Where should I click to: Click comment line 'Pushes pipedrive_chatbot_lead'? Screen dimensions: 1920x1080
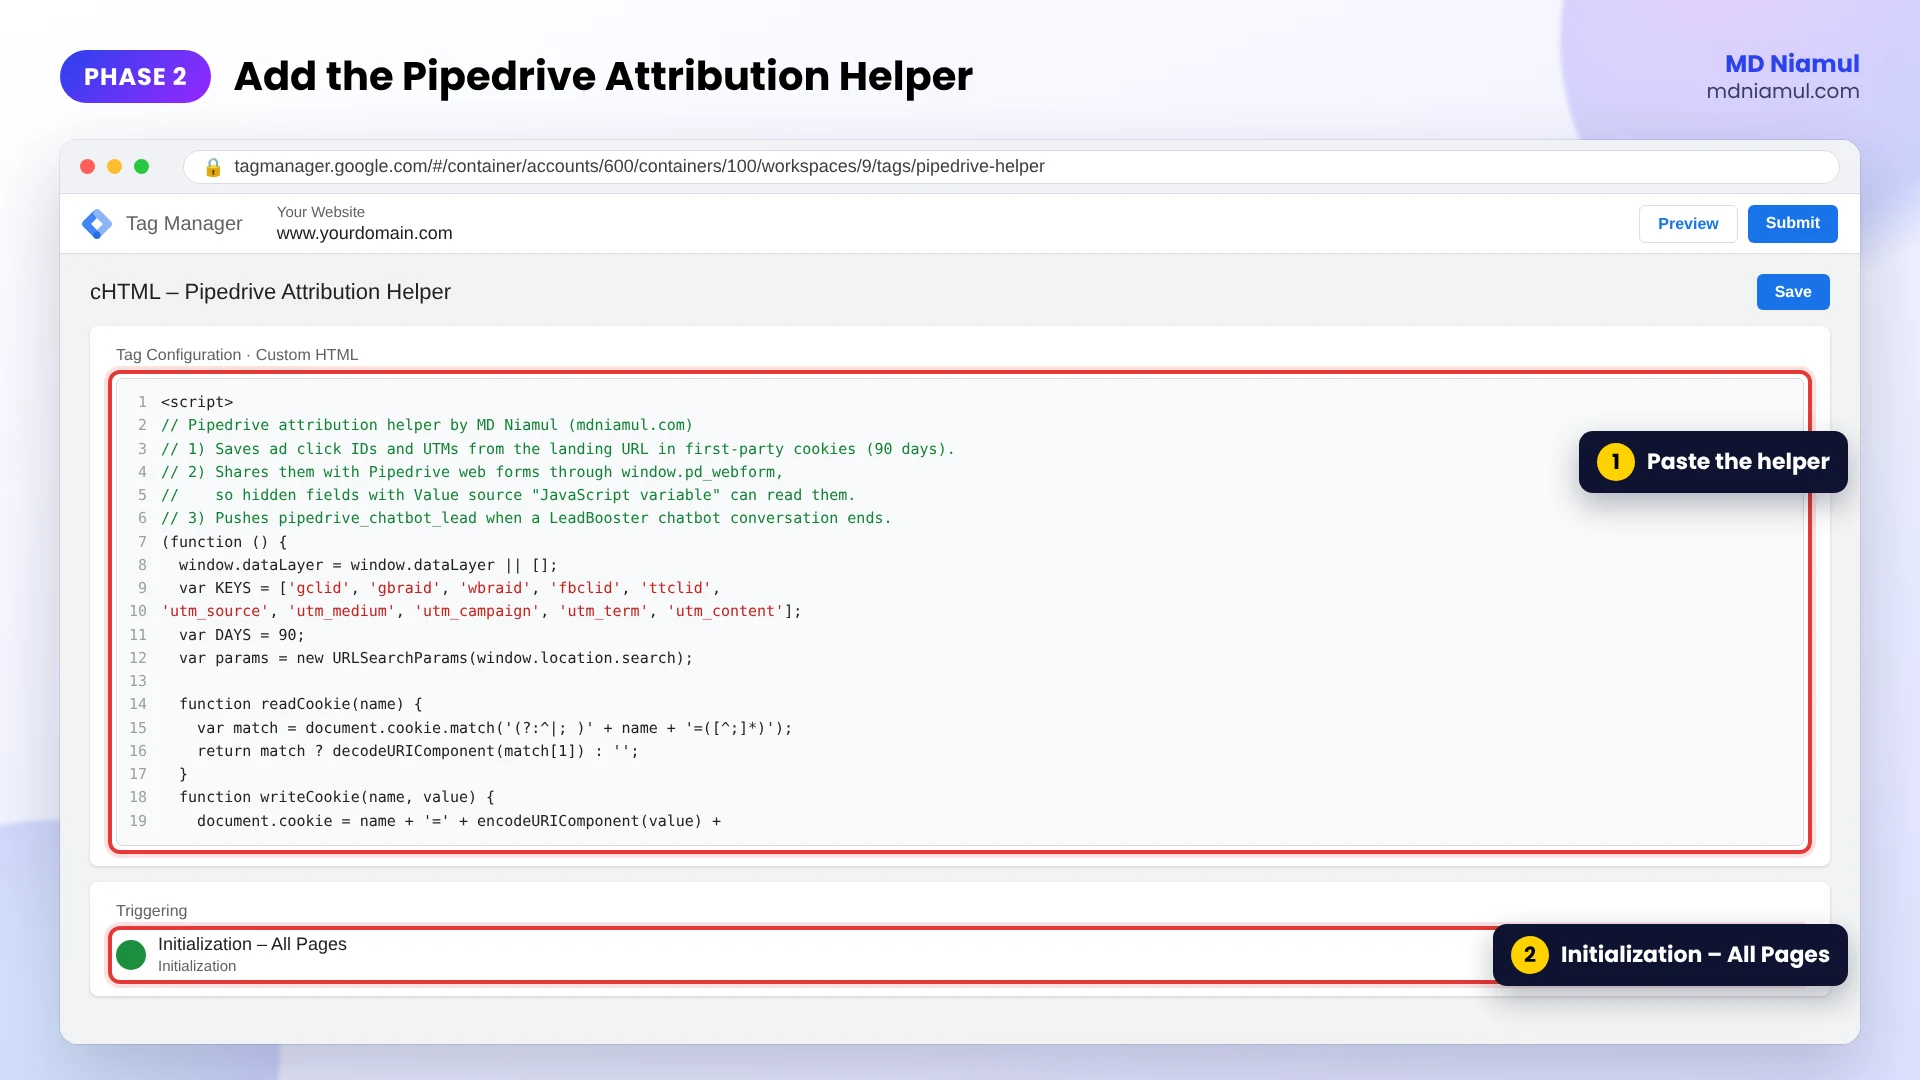click(x=526, y=518)
